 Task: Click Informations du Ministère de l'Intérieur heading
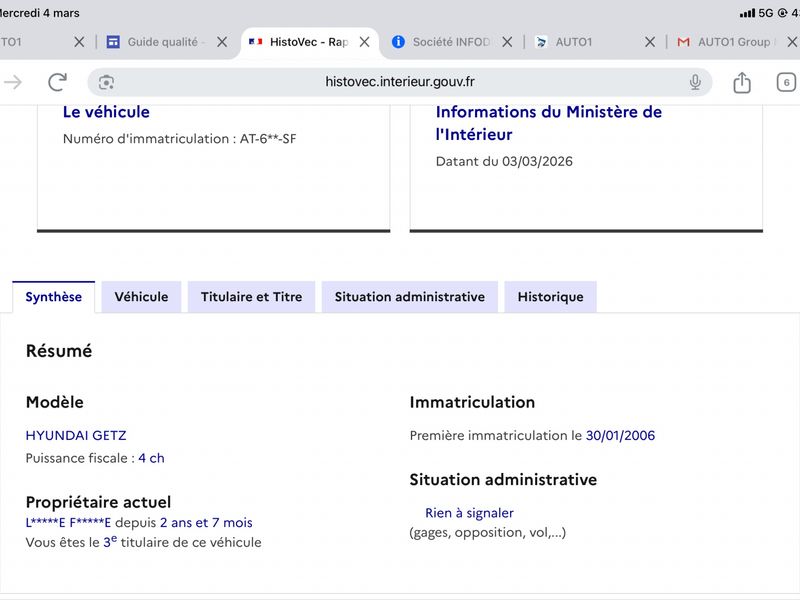pos(548,123)
